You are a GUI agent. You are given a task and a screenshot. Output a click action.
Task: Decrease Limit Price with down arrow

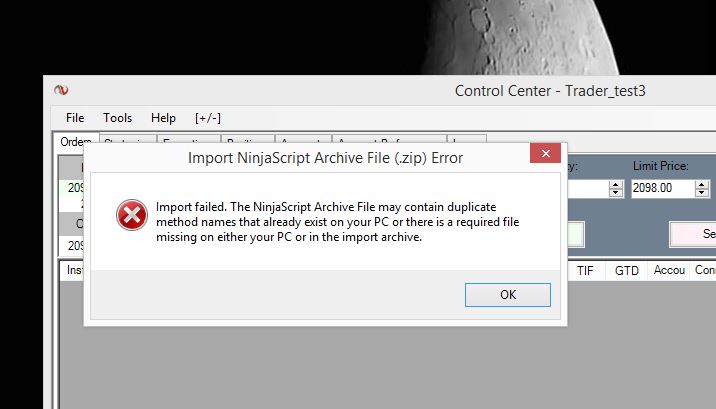pyautogui.click(x=702, y=193)
